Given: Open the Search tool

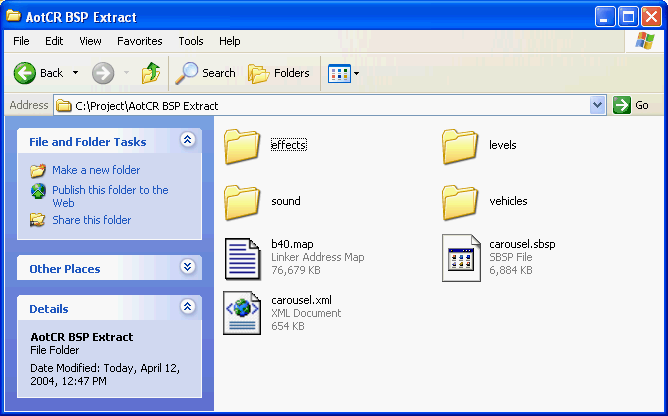Looking at the screenshot, I should point(206,73).
